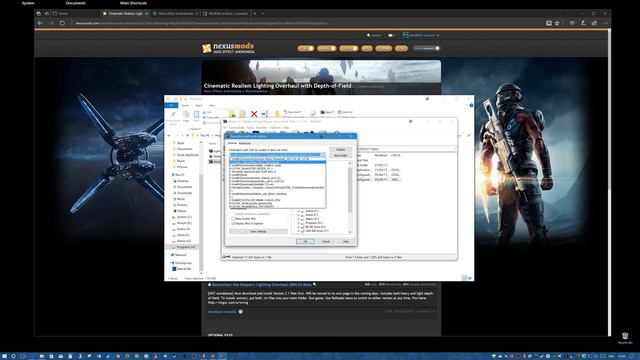
Task: Open the browser More (three dots) menu
Action: coord(605,23)
